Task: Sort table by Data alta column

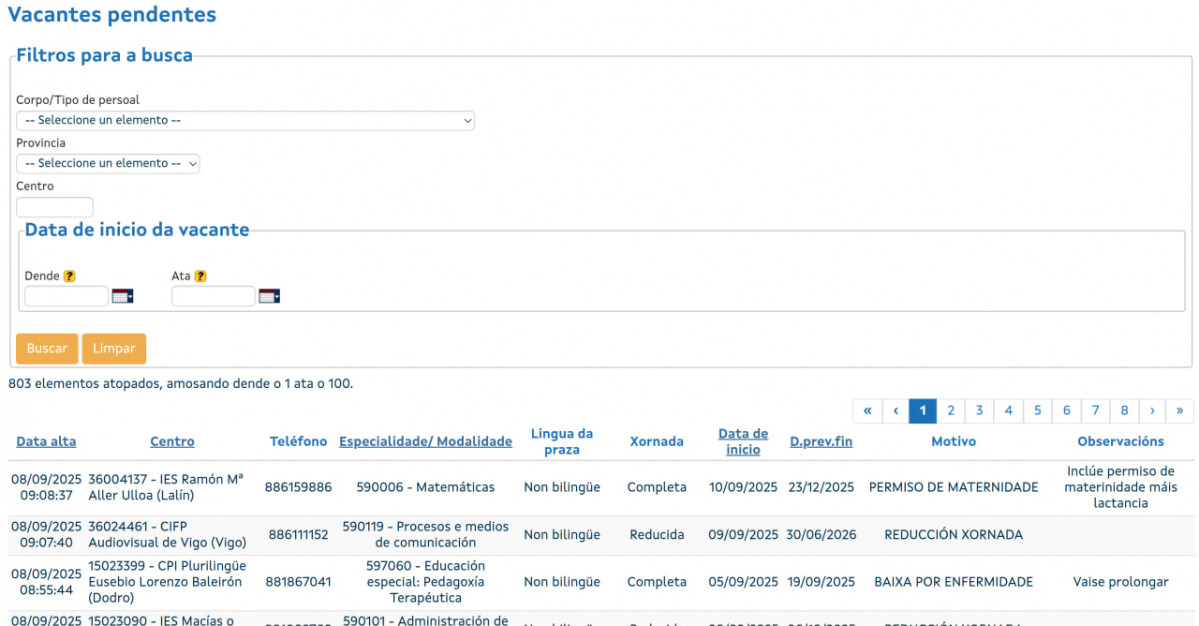Action: [46, 441]
